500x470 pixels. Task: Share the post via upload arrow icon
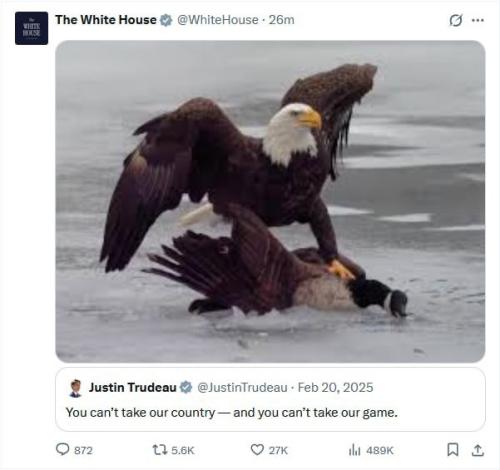(478, 450)
